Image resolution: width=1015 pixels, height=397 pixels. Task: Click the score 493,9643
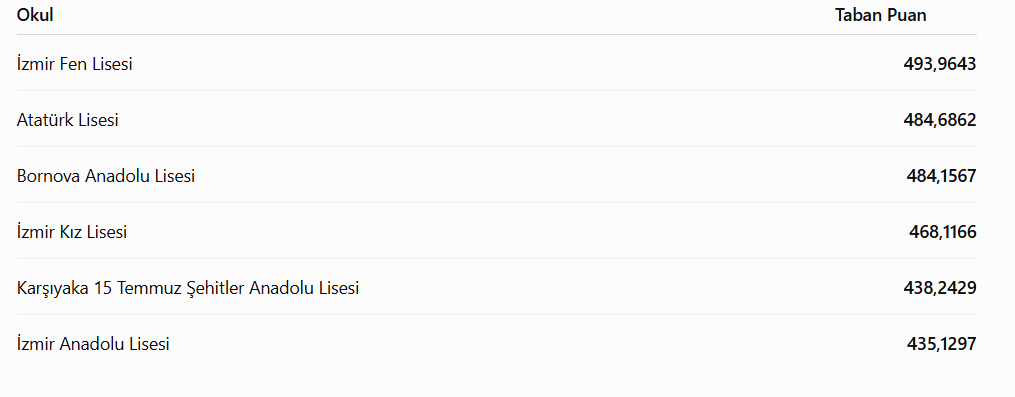[939, 63]
